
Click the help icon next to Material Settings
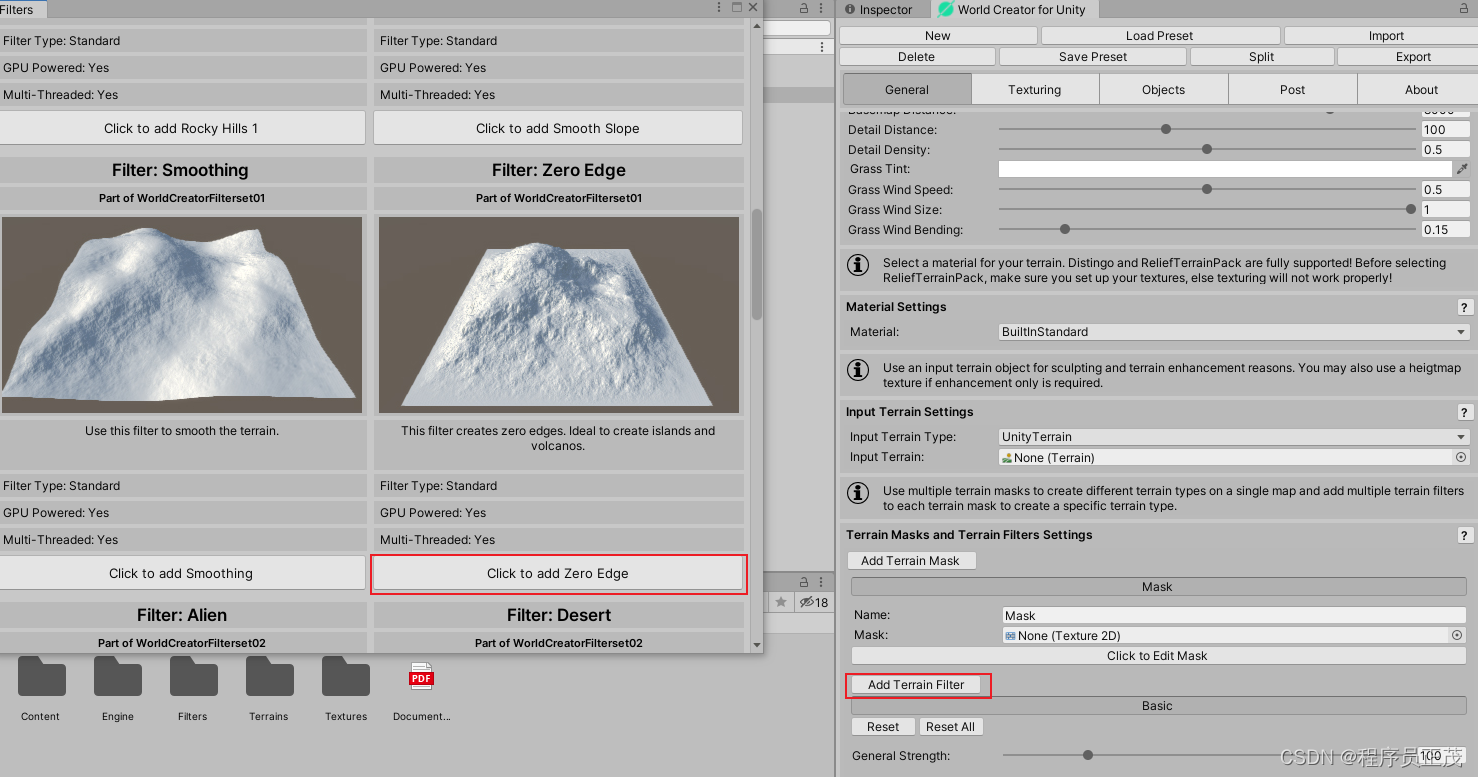pos(1464,307)
